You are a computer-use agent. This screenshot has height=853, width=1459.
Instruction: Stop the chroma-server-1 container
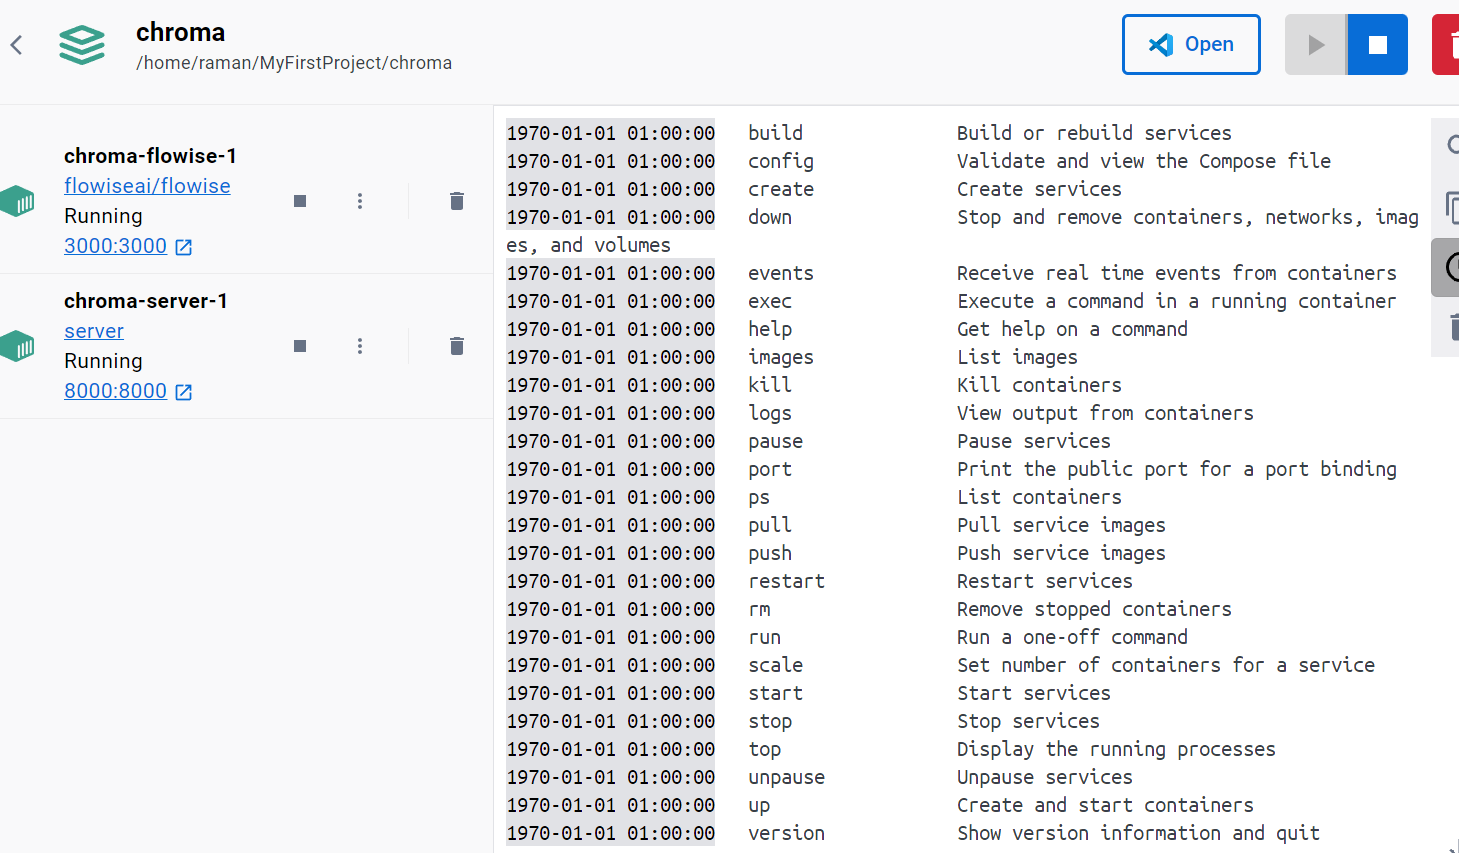pos(299,345)
